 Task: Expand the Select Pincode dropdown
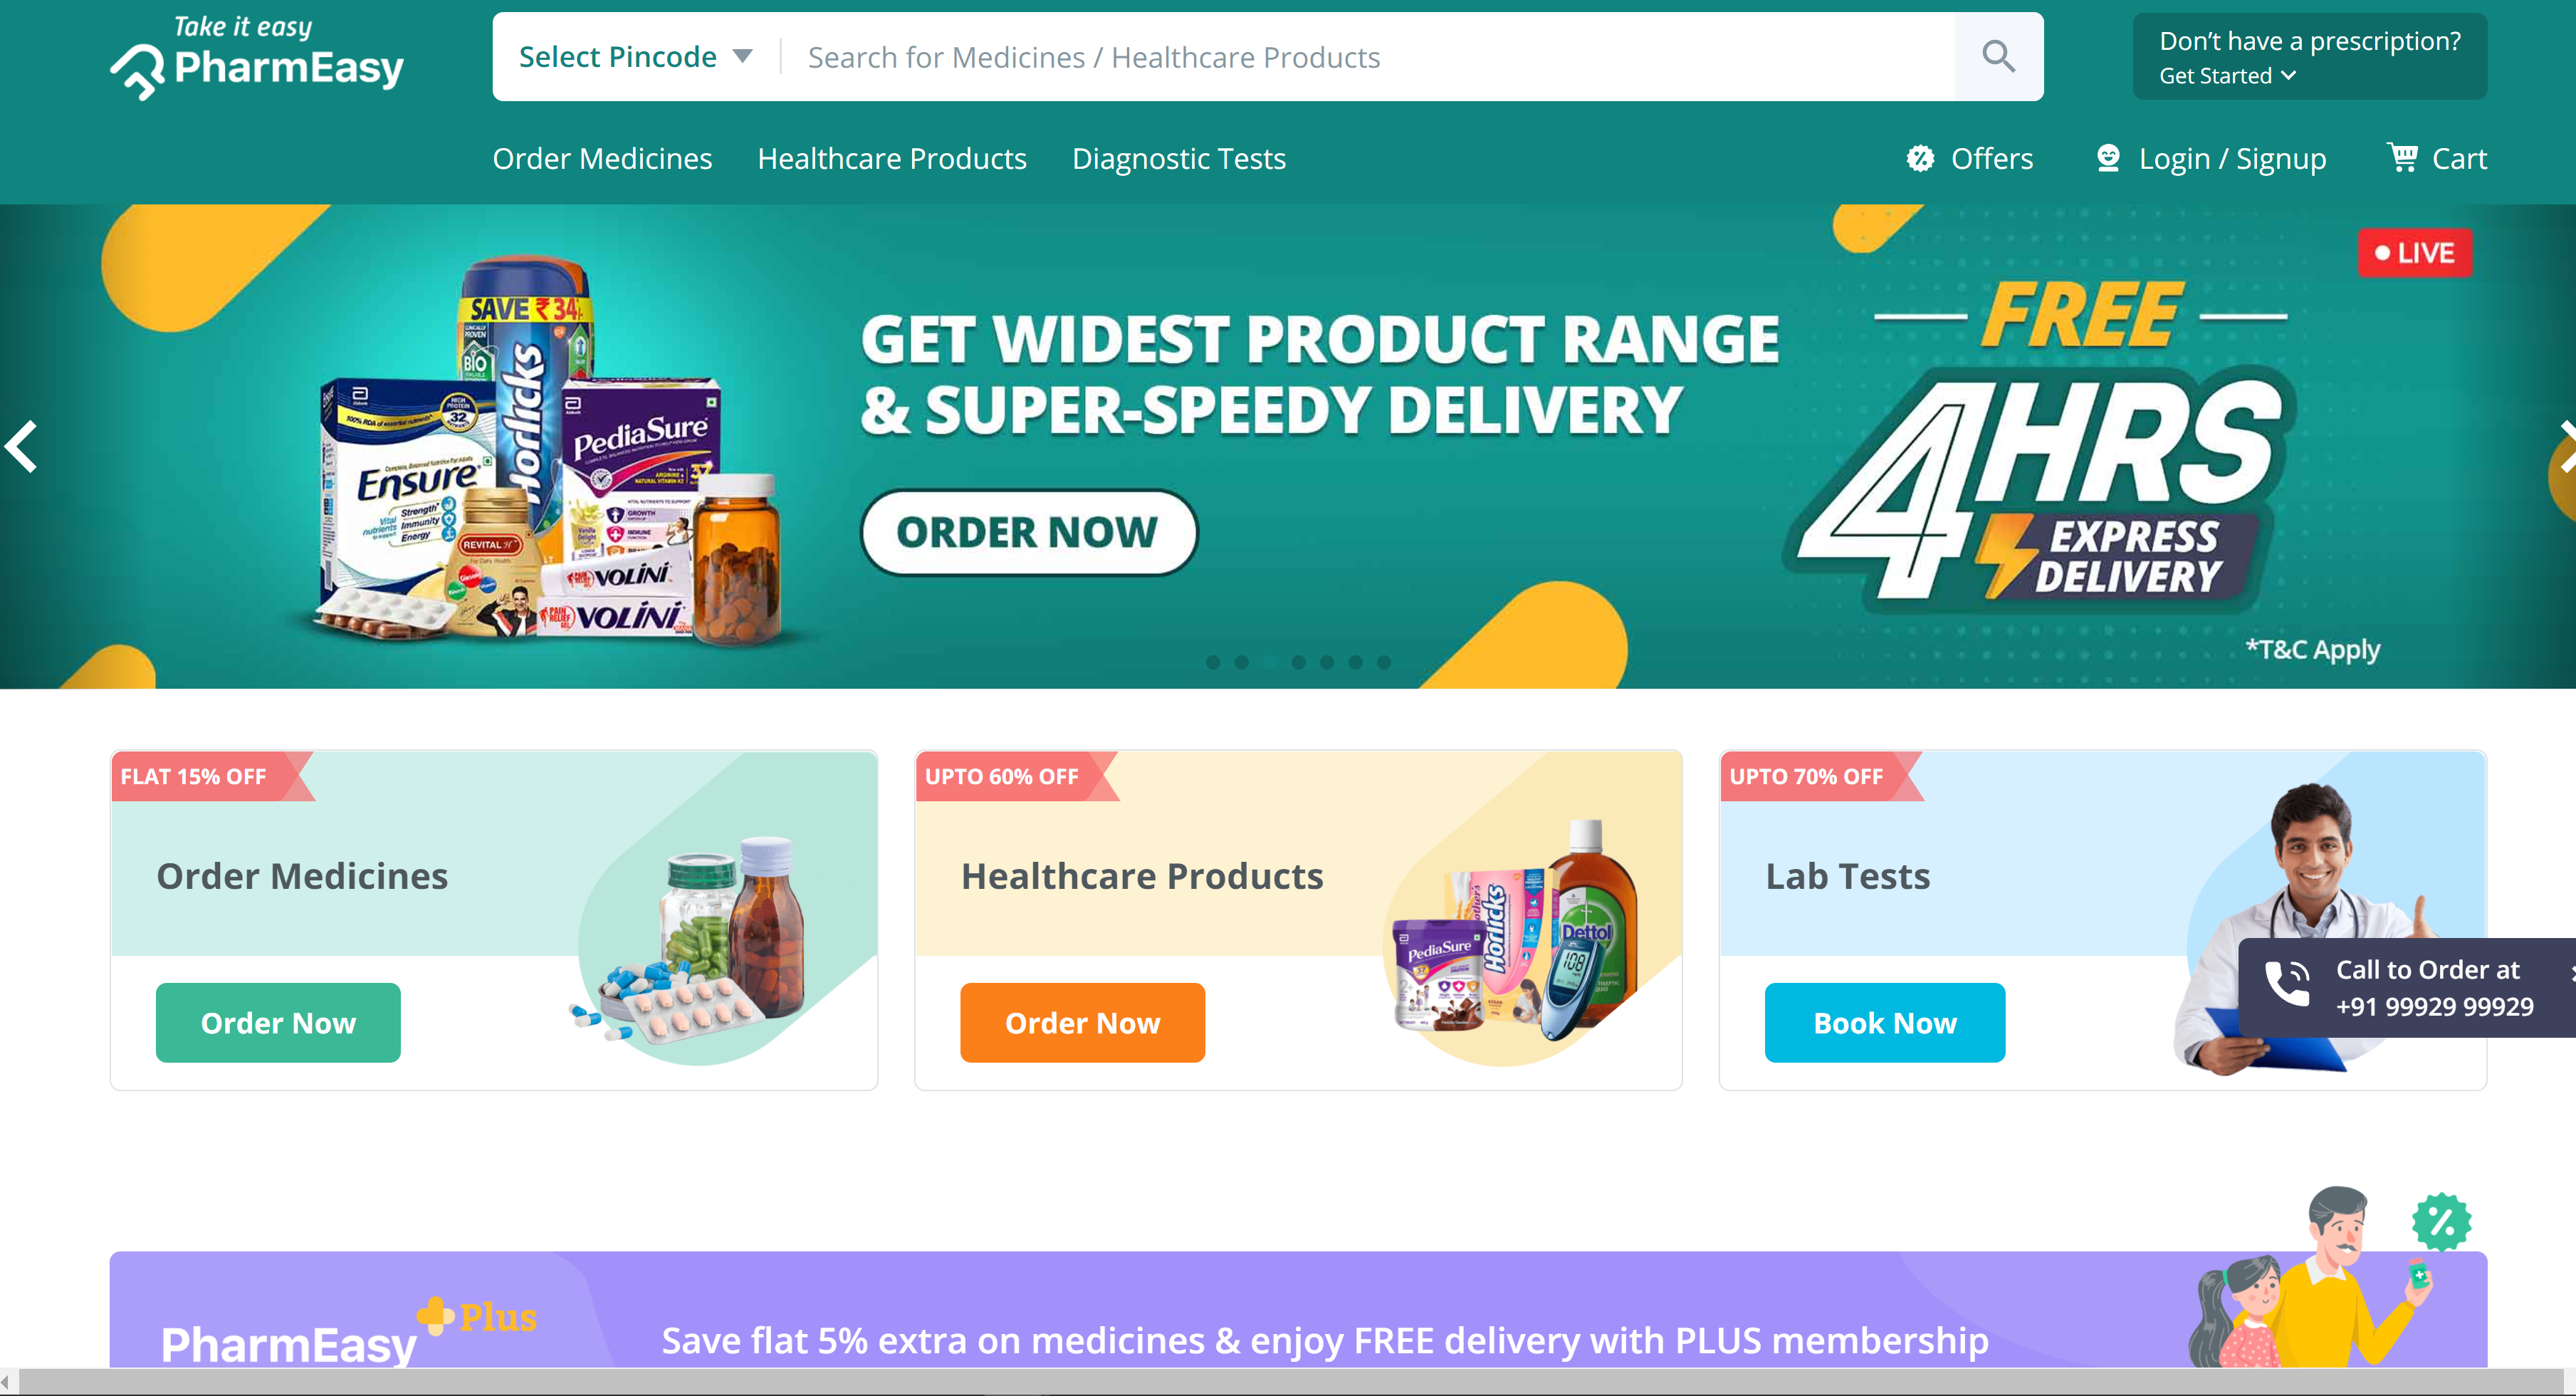636,57
